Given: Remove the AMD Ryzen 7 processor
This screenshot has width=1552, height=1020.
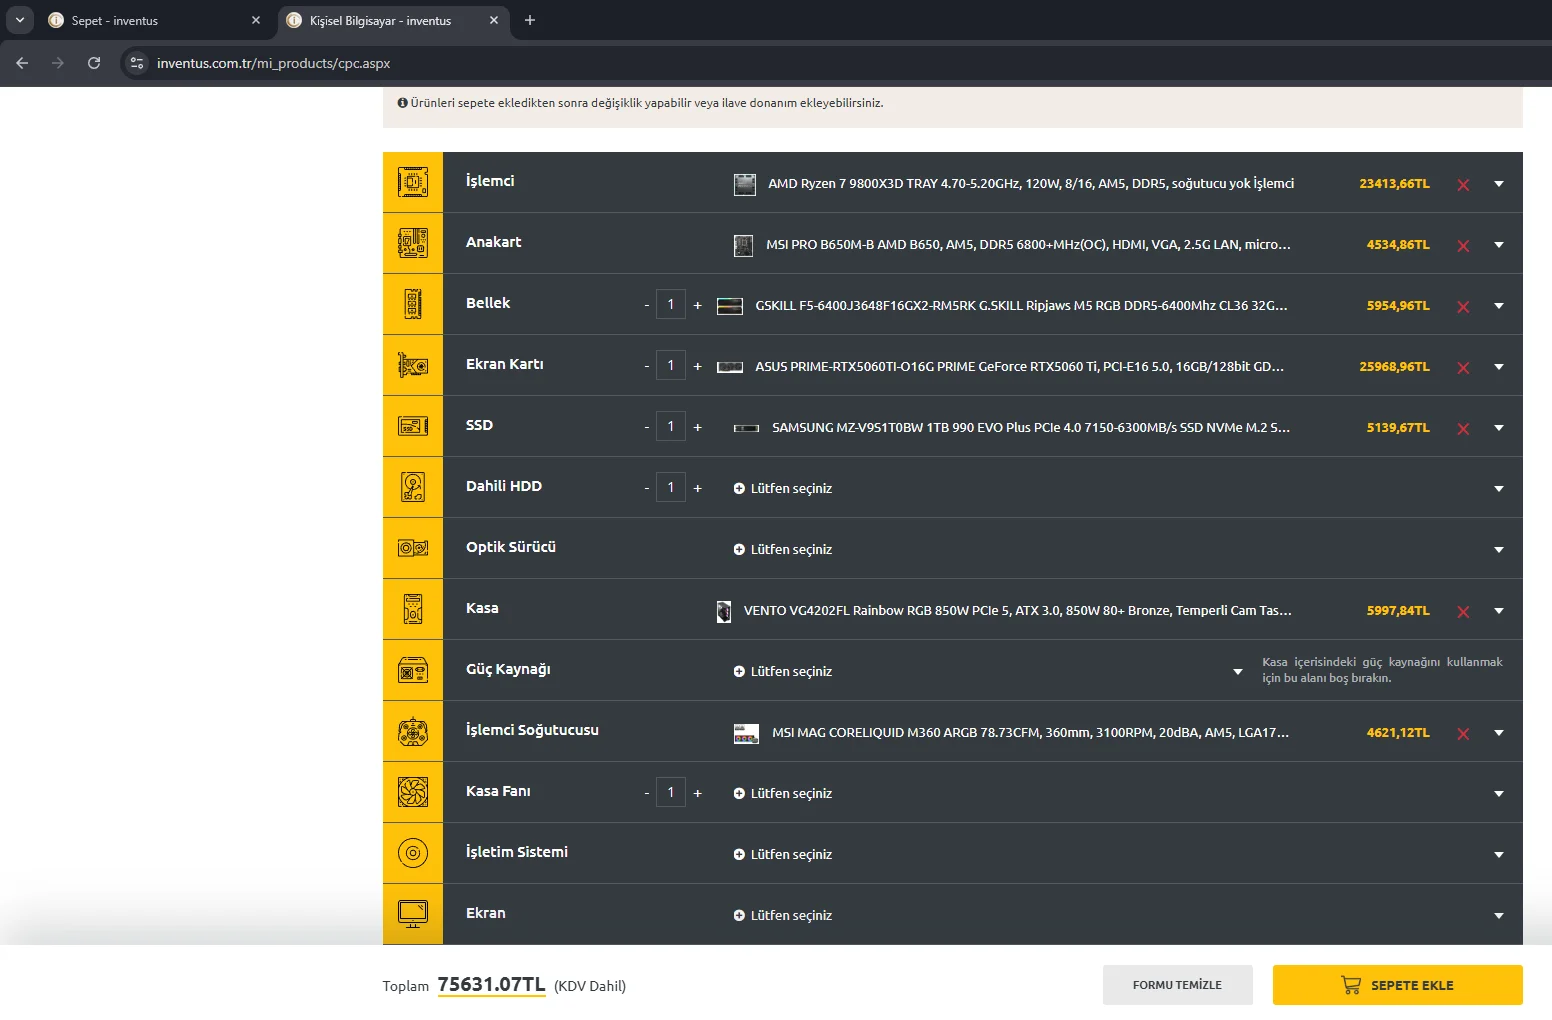Looking at the screenshot, I should tap(1463, 185).
